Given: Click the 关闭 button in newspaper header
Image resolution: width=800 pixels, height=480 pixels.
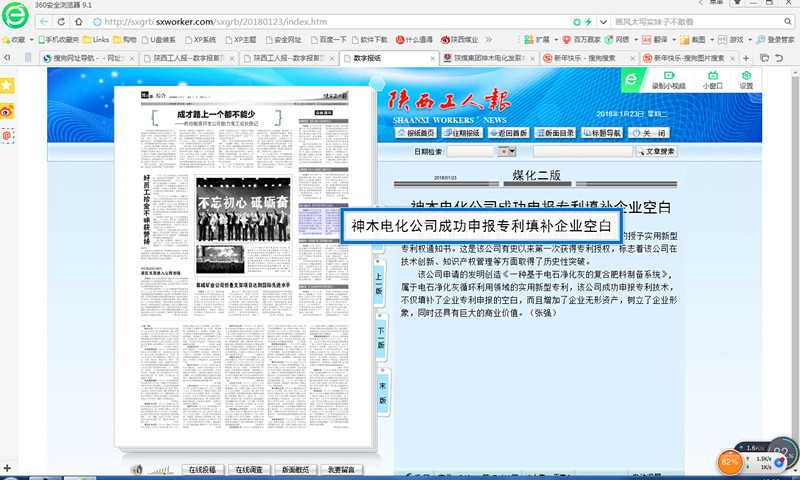Looking at the screenshot, I should [648, 133].
